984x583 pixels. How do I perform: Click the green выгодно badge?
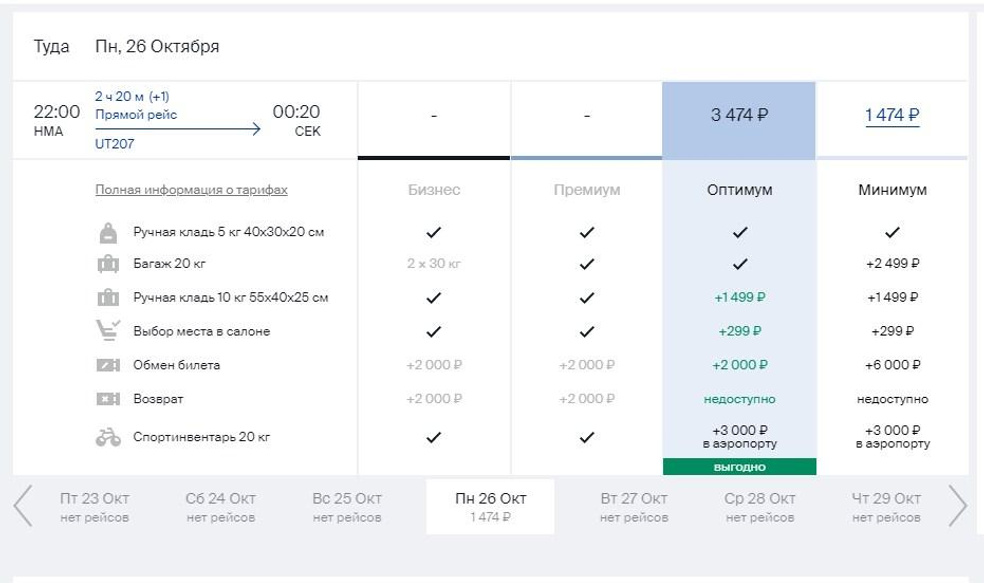(739, 467)
